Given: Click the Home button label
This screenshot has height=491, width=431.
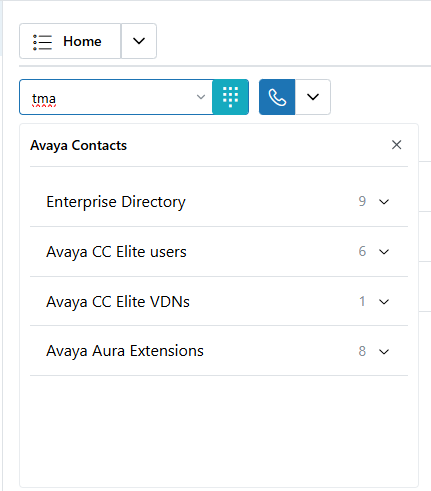Looking at the screenshot, I should coord(82,41).
